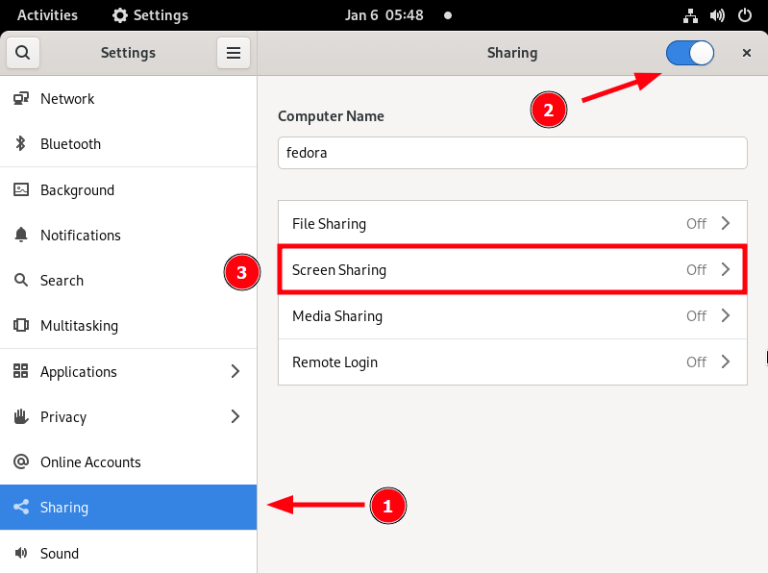768x573 pixels.
Task: Select the Privacy label in sidebar
Action: pyautogui.click(x=63, y=417)
